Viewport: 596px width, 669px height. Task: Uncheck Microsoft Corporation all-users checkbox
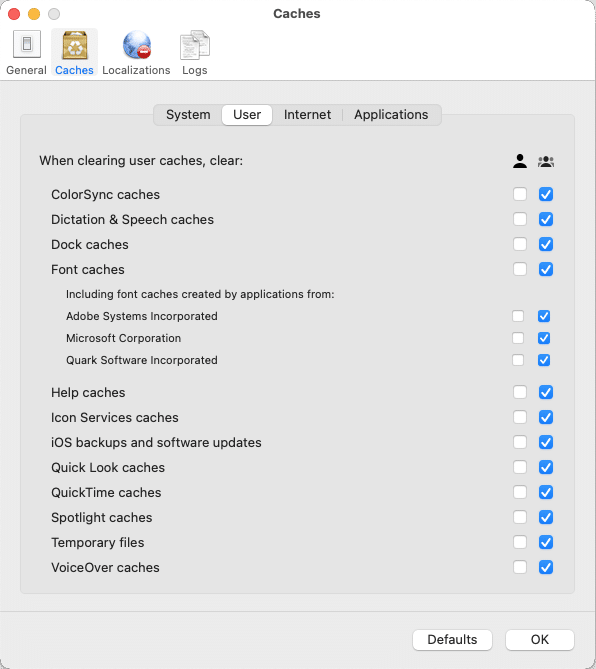pos(544,338)
